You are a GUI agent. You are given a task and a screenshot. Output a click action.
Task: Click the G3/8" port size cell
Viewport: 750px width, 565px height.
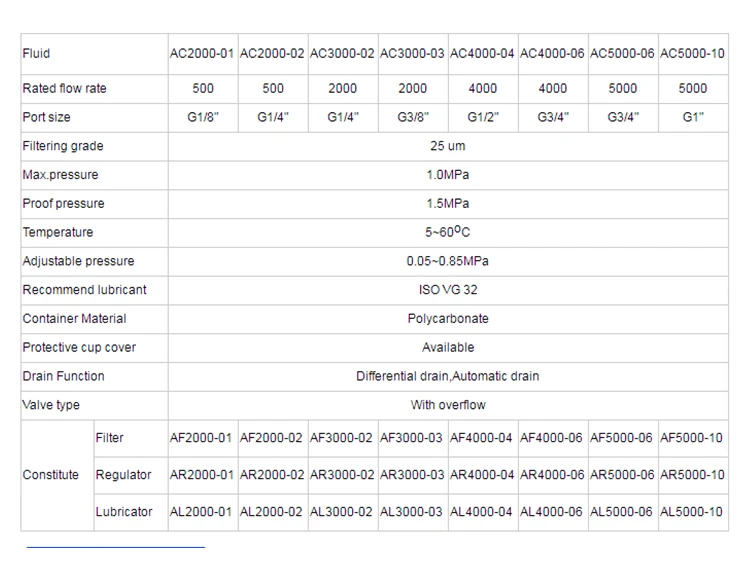(x=413, y=117)
